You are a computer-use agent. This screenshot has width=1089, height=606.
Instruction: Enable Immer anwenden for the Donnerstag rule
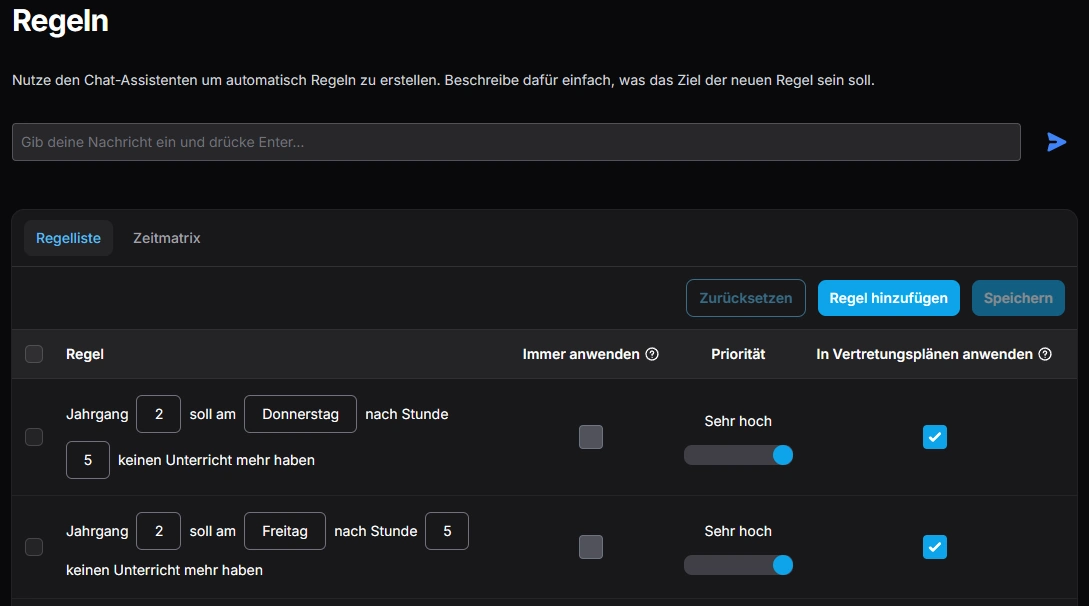tap(591, 437)
